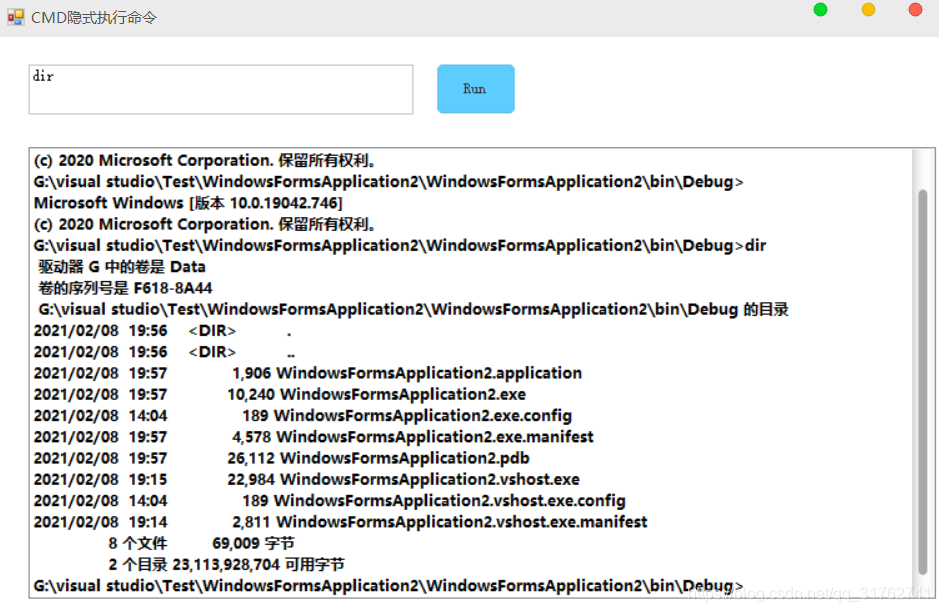Click the first '(c) 2020 Microsoft Corporation' line
Screen dimensions: 939x612
pyautogui.click(x=205, y=160)
